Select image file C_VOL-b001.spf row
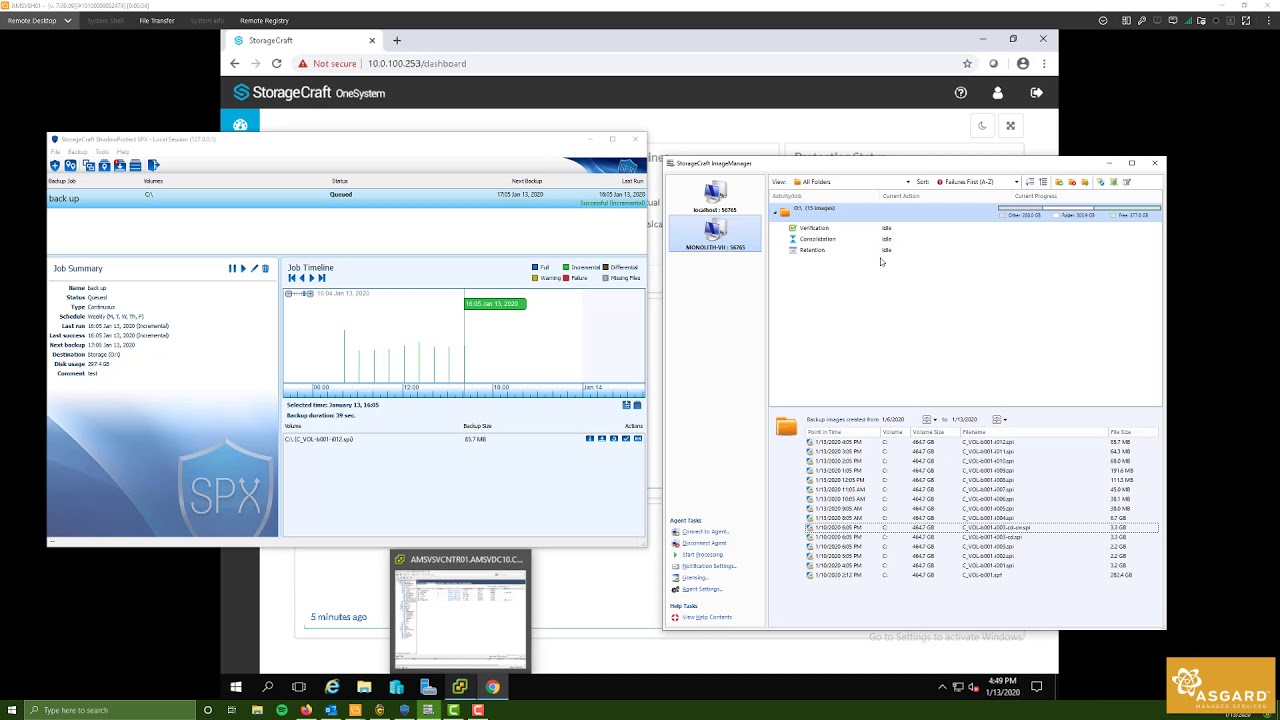 coord(982,575)
